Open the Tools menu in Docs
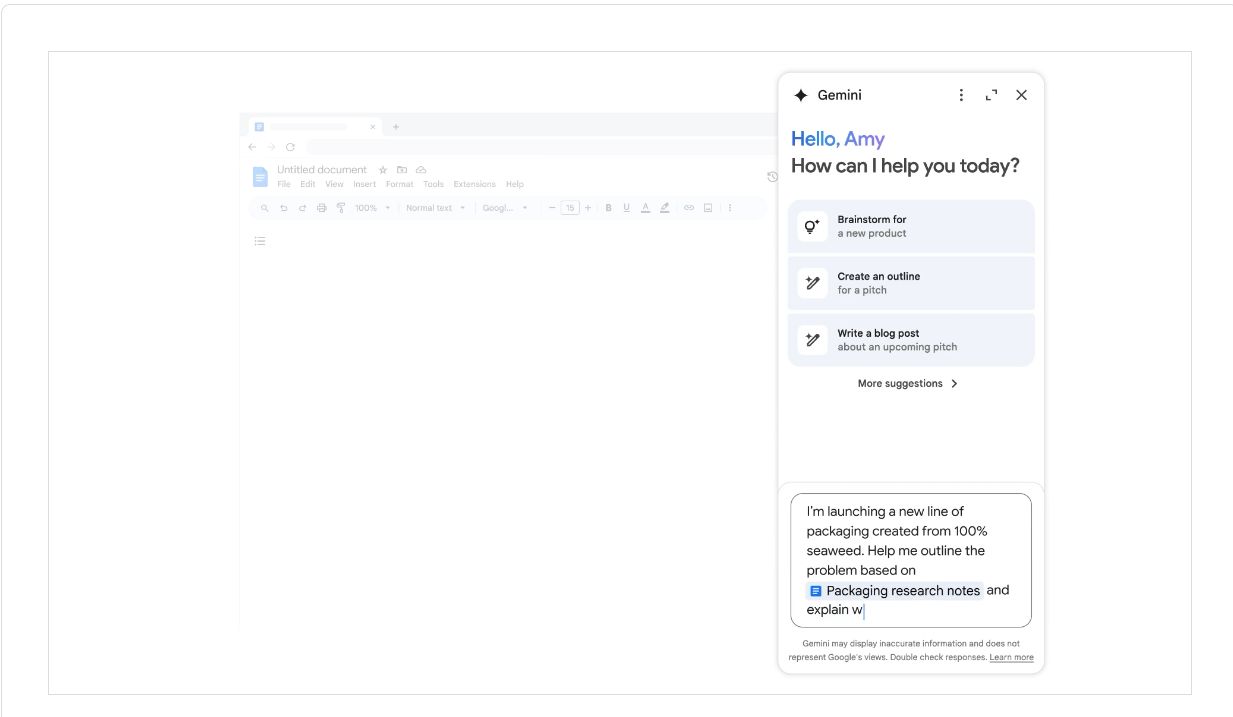 pyautogui.click(x=433, y=184)
